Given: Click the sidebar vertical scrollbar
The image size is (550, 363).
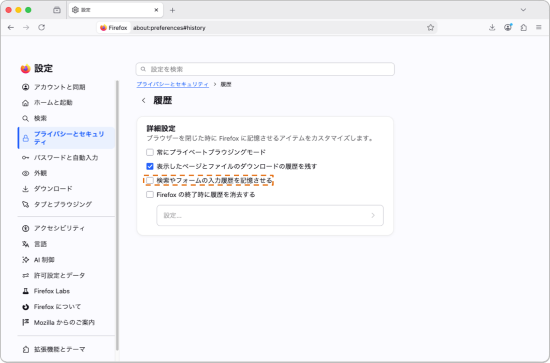Looking at the screenshot, I should coord(117,215).
